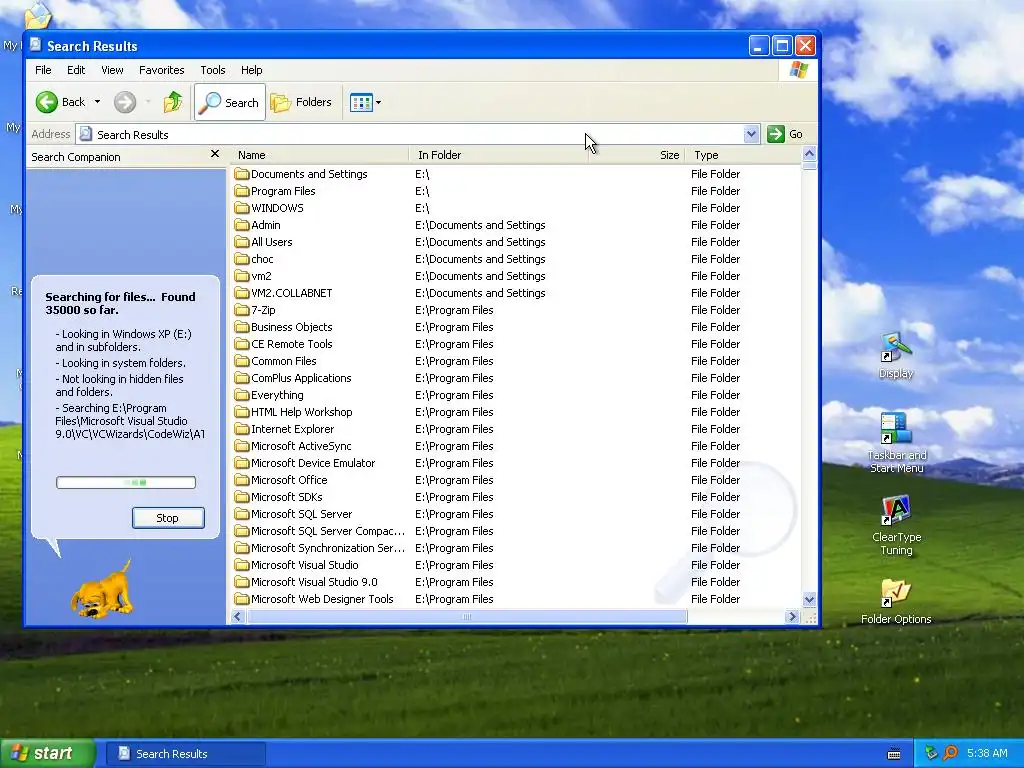
Task: Select the Business Objects folder icon
Action: pyautogui.click(x=242, y=327)
